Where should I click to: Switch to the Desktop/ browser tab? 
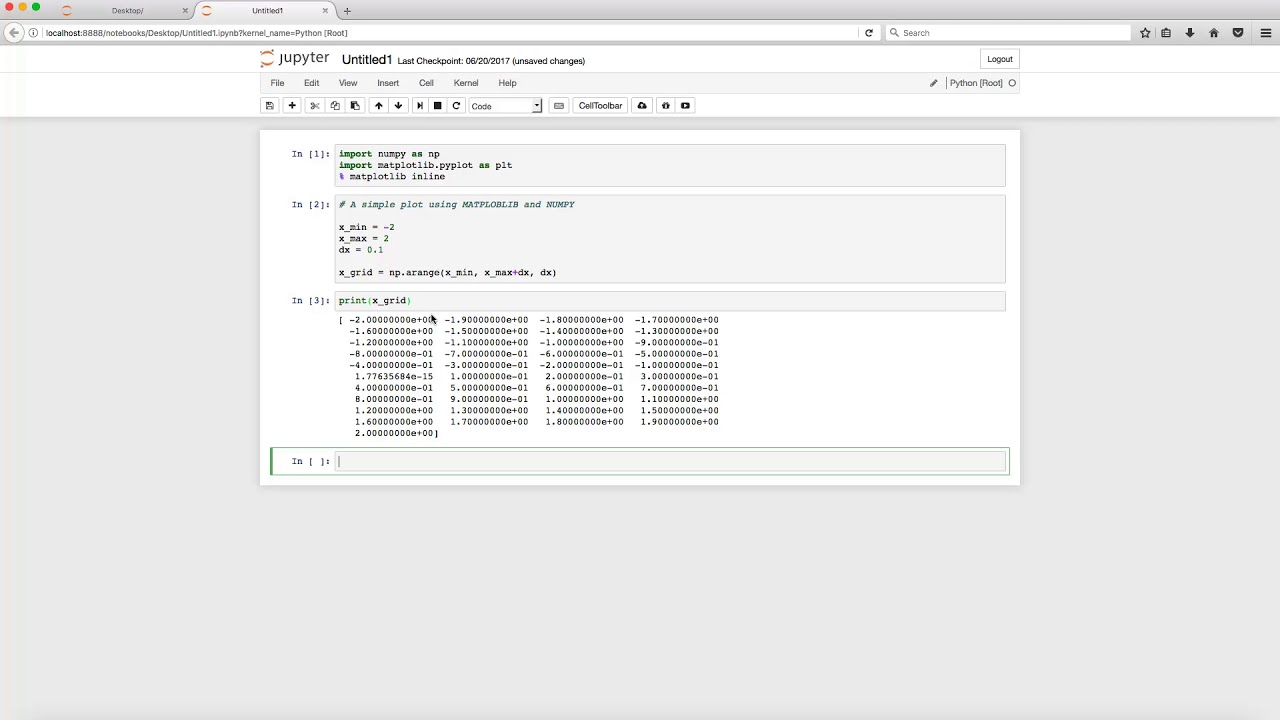[x=126, y=11]
